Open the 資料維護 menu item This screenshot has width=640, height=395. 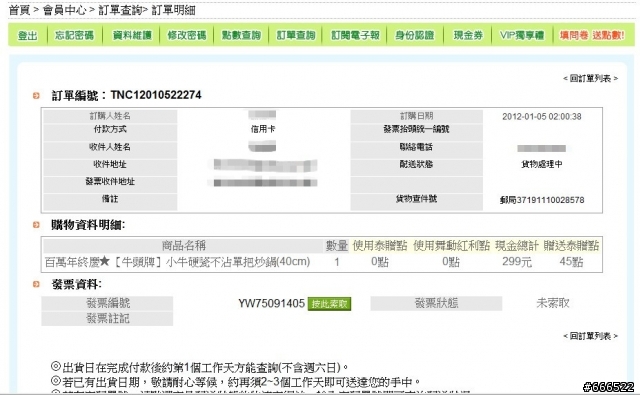[132, 36]
